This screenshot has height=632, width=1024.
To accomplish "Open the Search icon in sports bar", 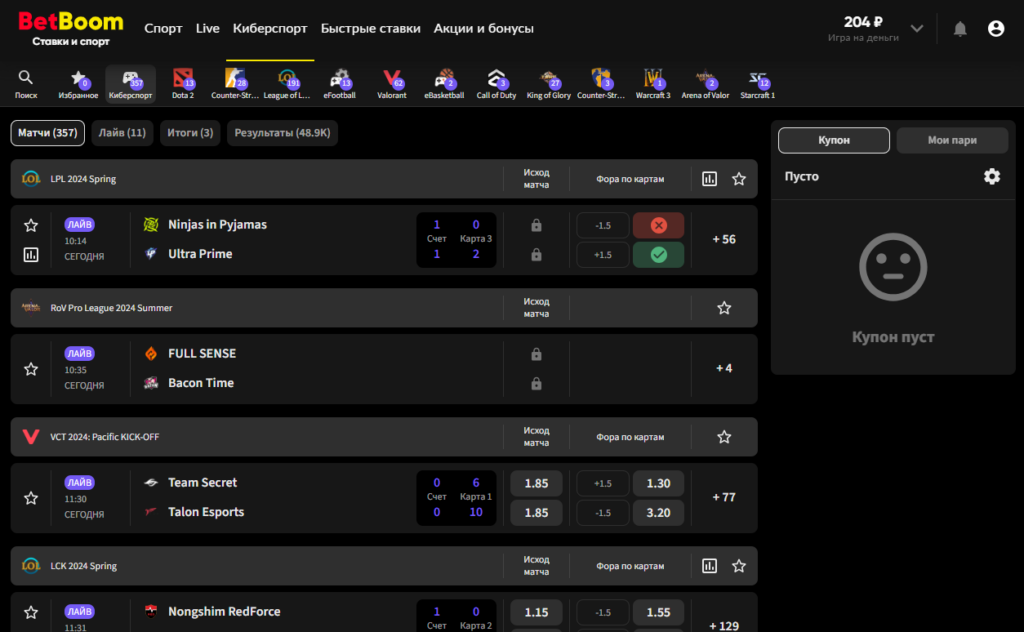I will (x=25, y=84).
